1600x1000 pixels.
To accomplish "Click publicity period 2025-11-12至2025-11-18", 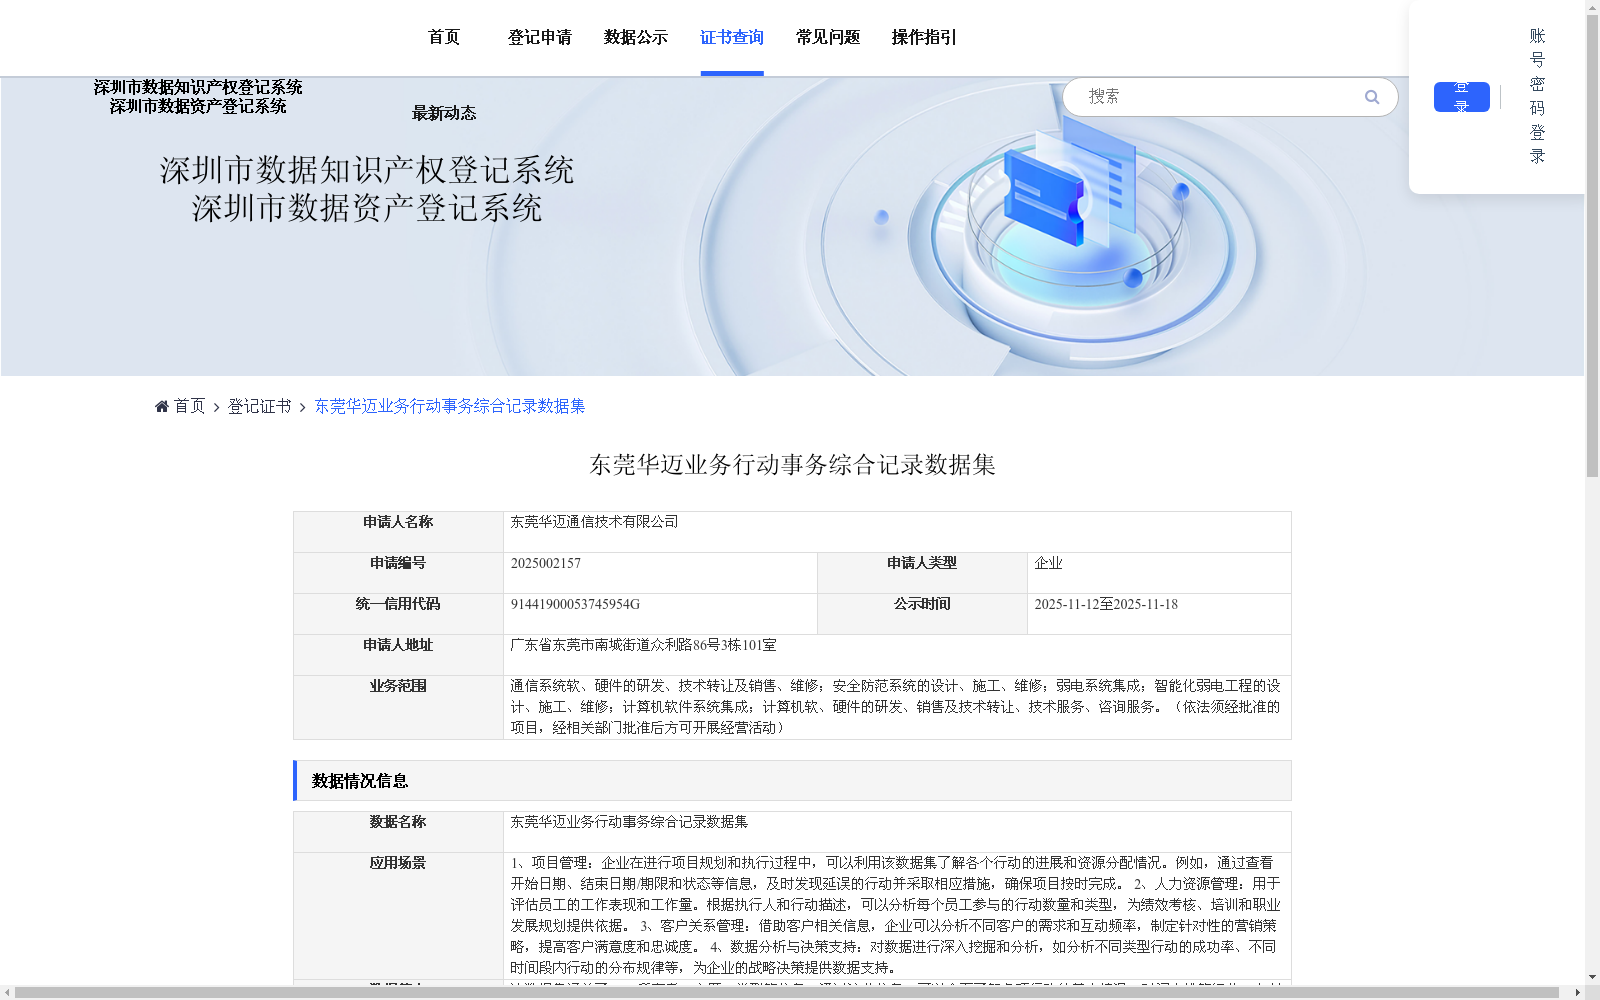I will point(1106,604).
